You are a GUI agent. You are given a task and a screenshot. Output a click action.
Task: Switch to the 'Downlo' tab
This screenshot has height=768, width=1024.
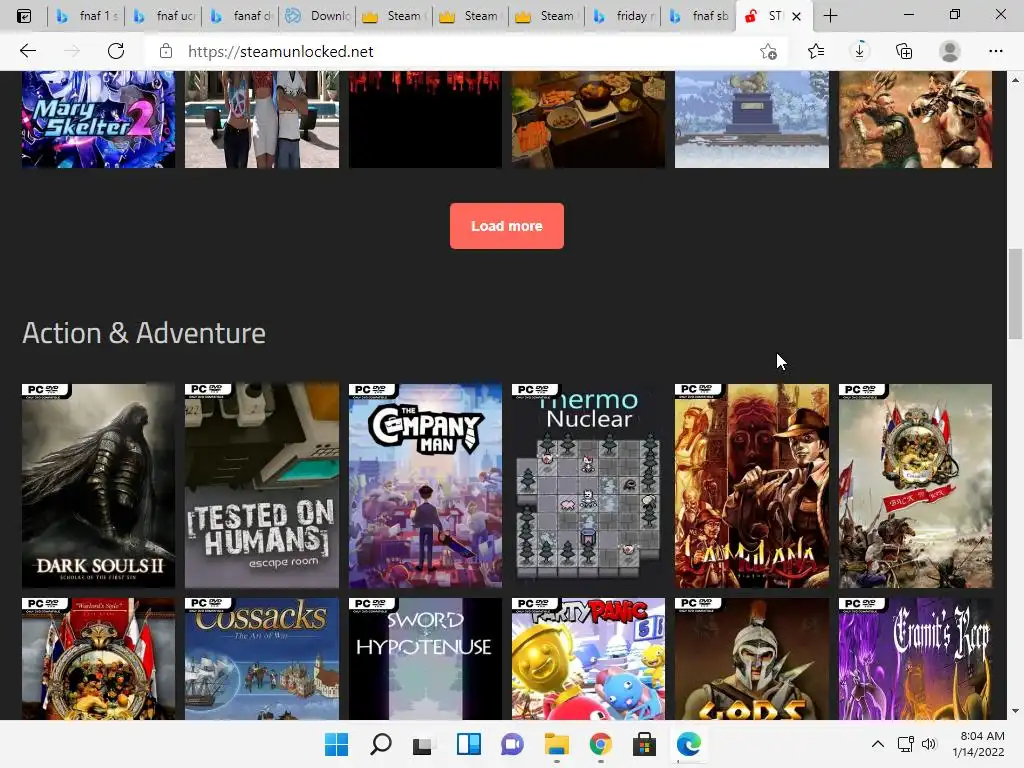click(x=317, y=16)
